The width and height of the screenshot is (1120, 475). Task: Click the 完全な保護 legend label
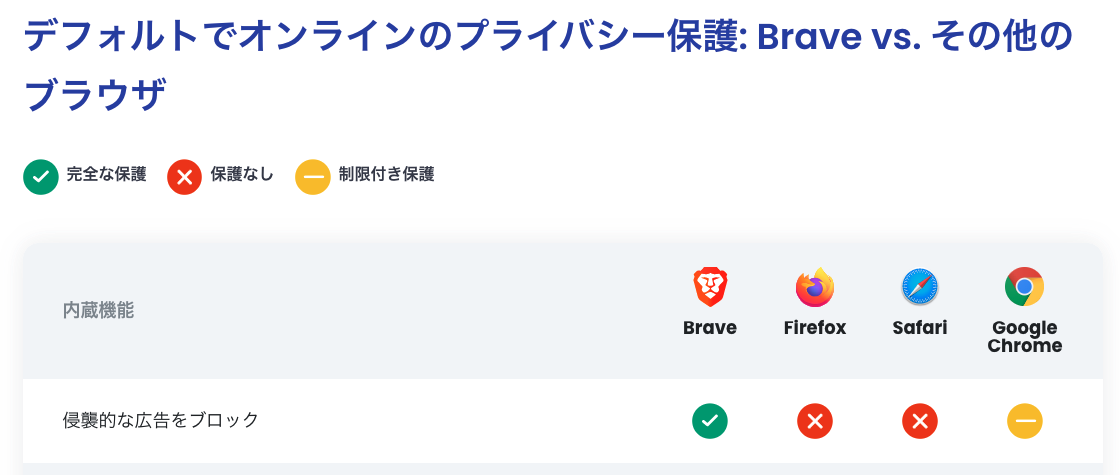click(x=107, y=175)
